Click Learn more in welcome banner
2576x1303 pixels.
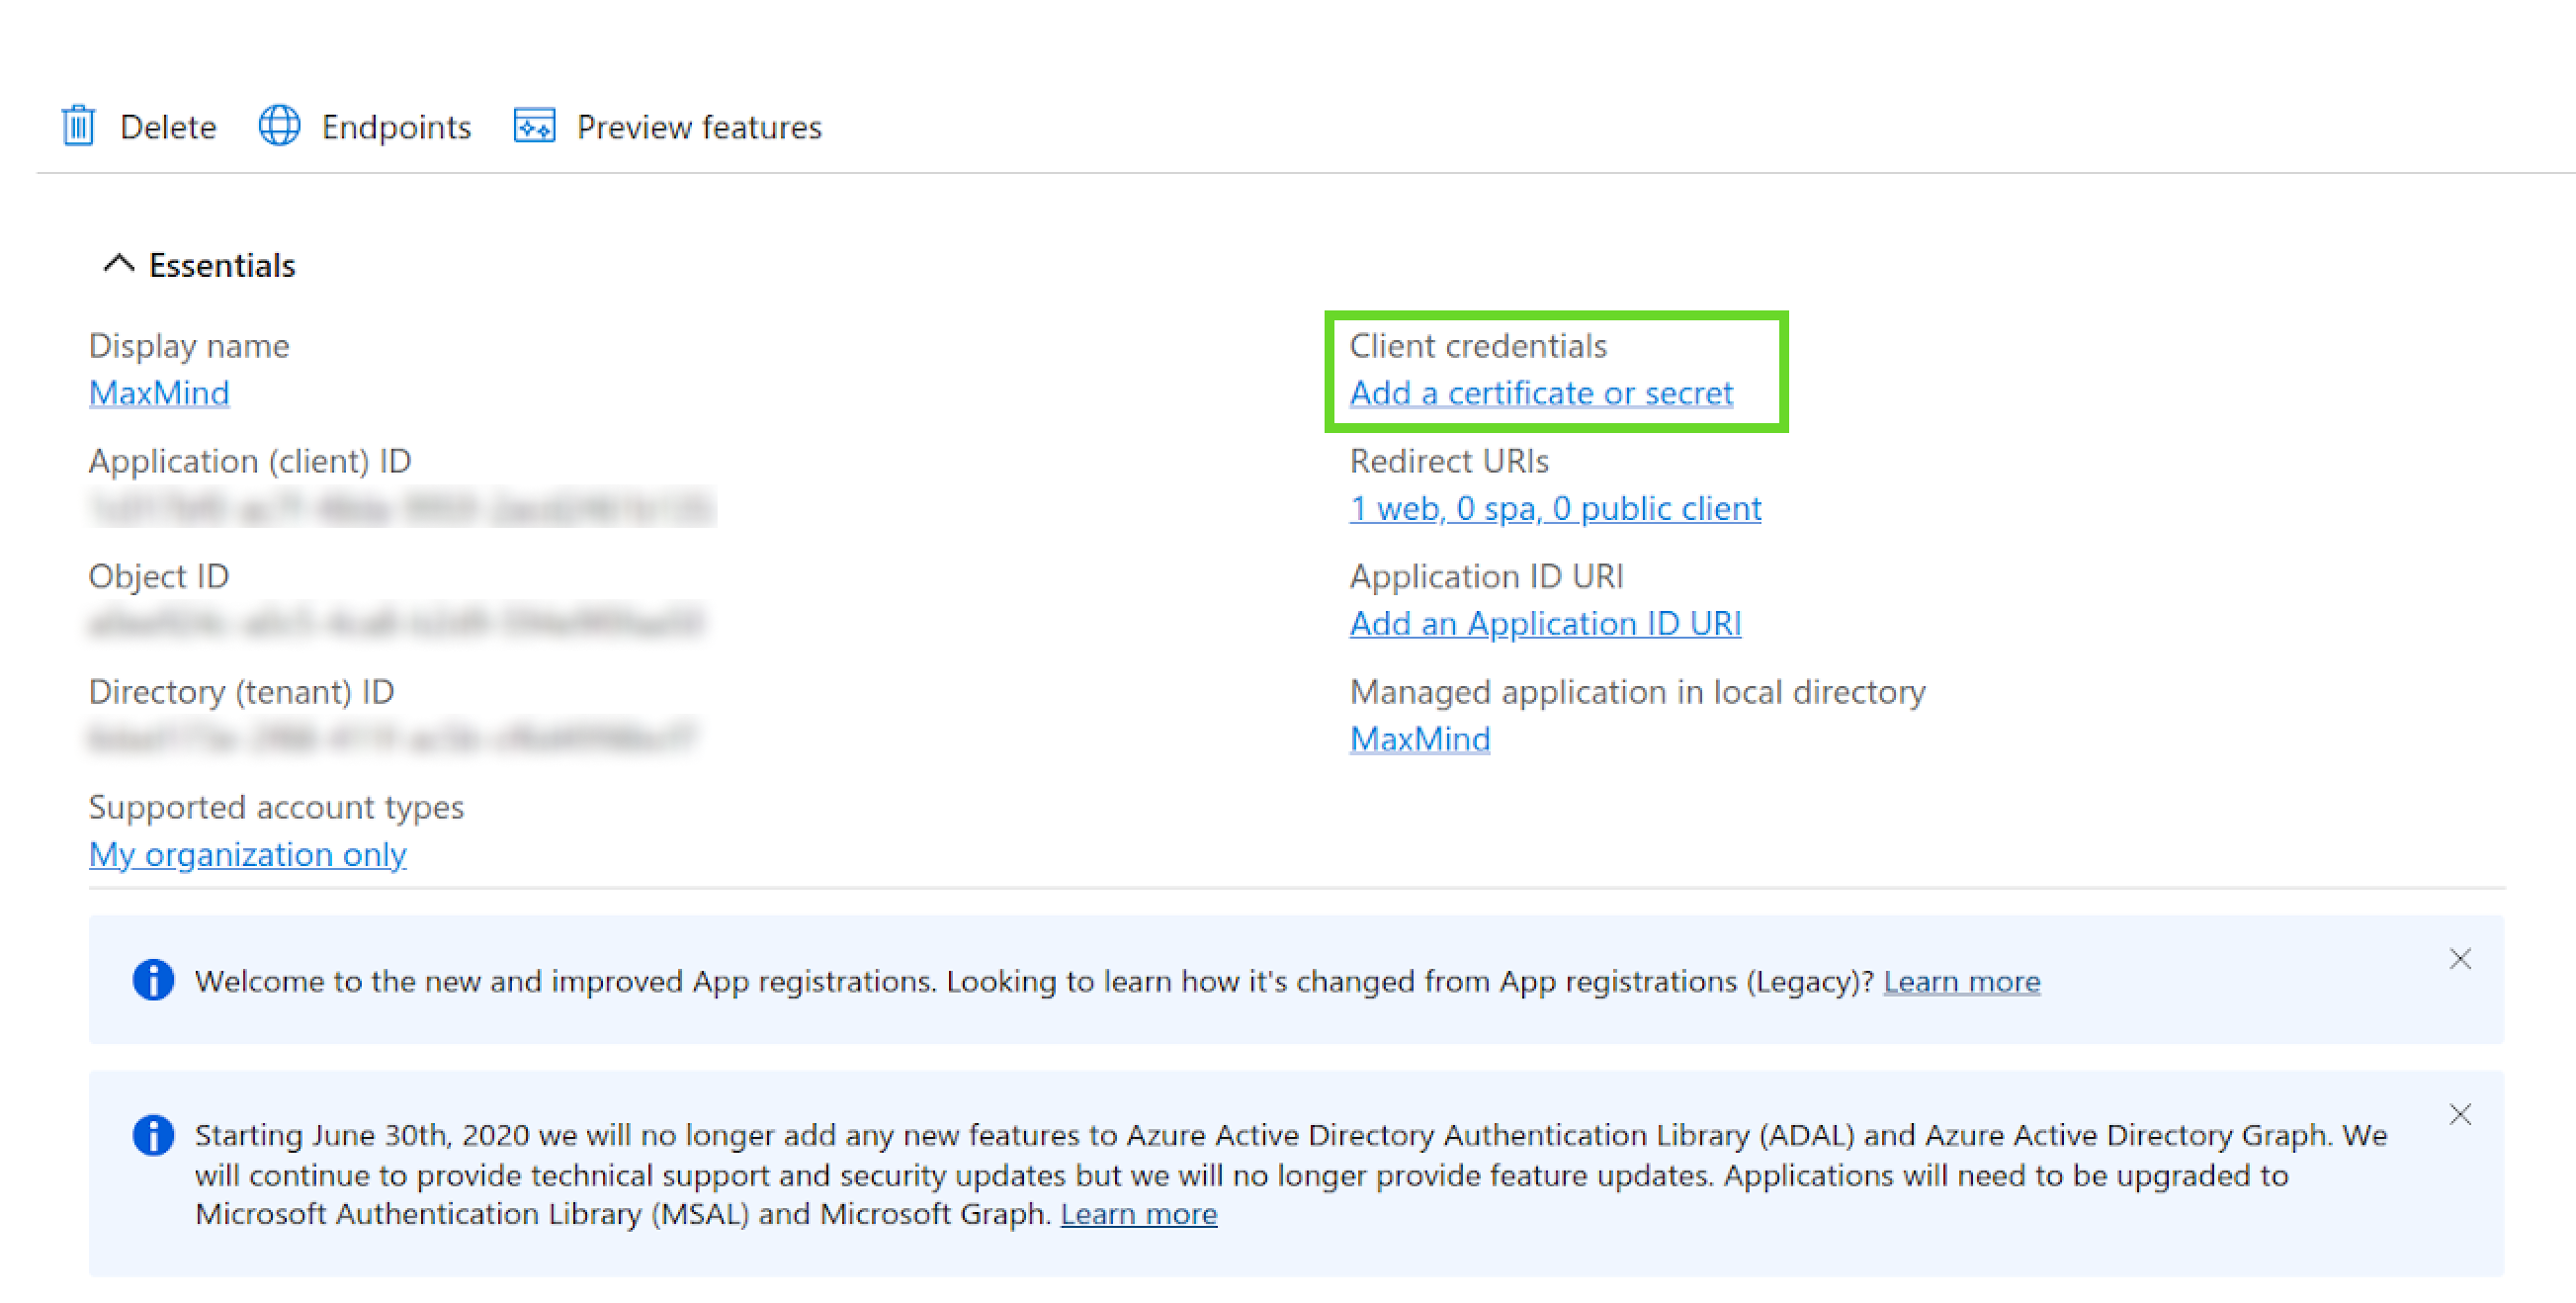tap(1961, 981)
